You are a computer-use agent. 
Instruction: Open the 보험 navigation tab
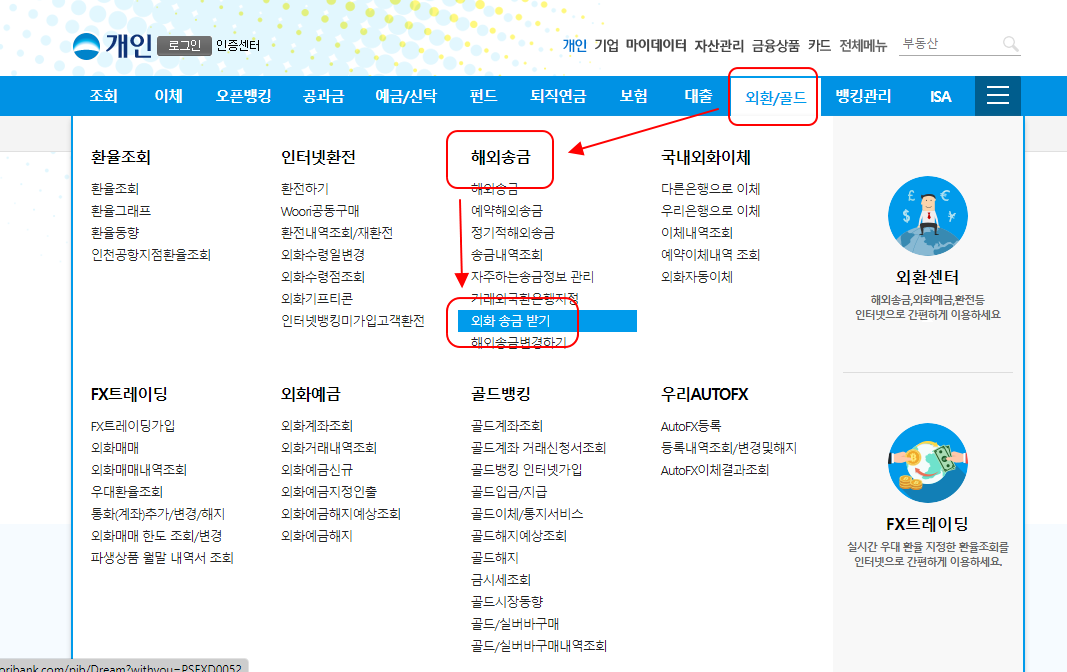point(634,96)
